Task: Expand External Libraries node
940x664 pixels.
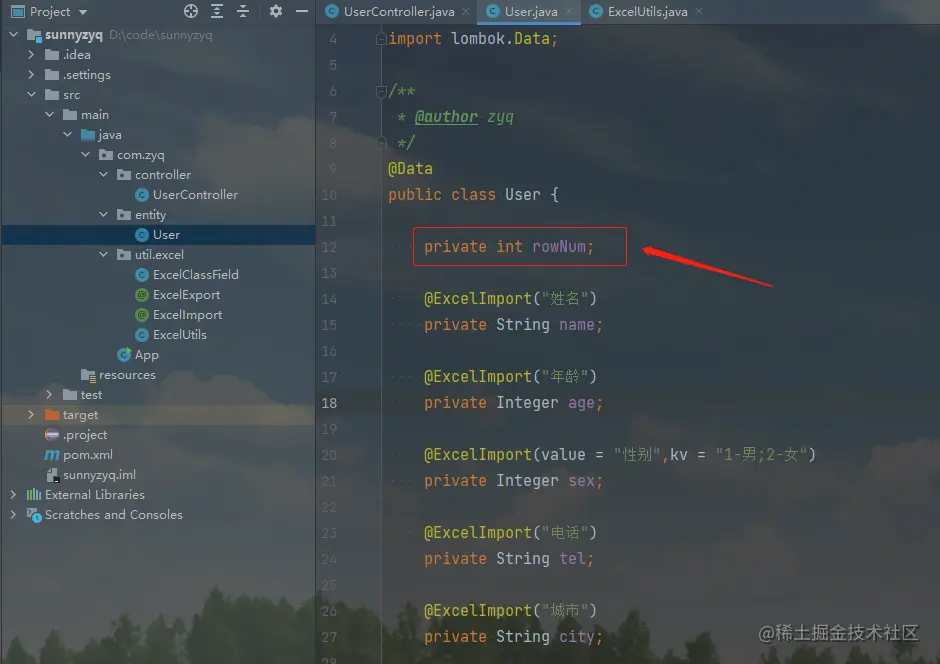Action: (13, 494)
